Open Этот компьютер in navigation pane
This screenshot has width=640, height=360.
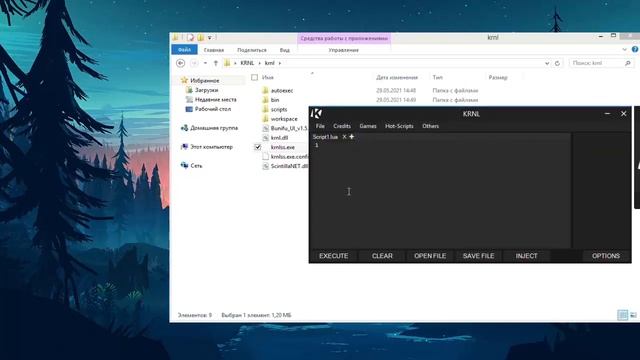tap(211, 147)
